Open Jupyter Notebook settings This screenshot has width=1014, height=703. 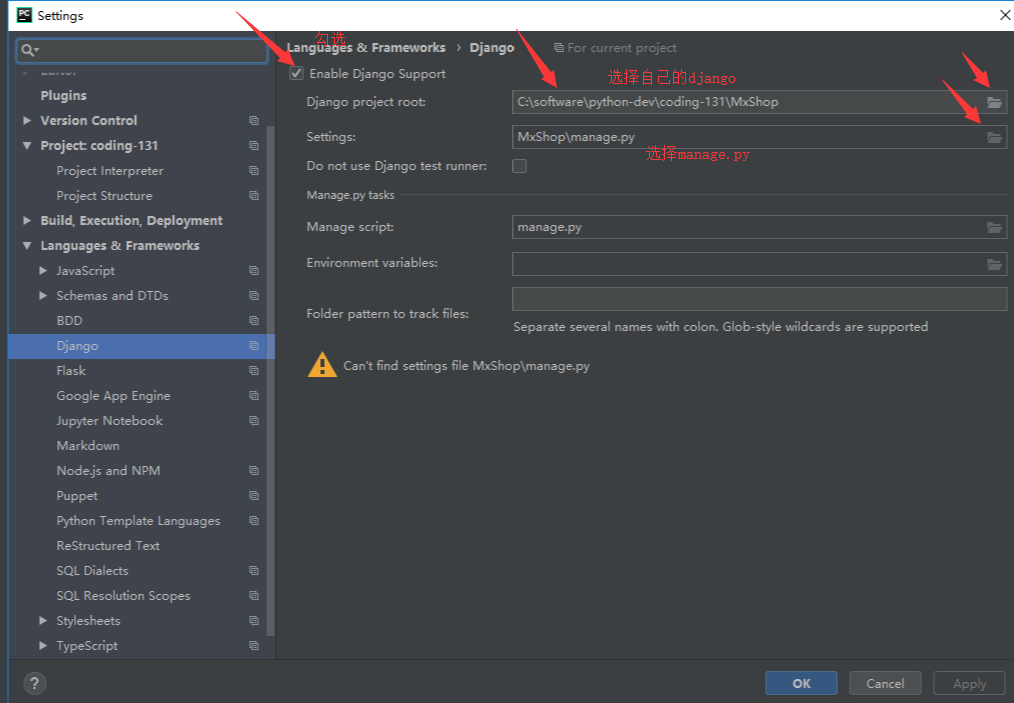(109, 420)
